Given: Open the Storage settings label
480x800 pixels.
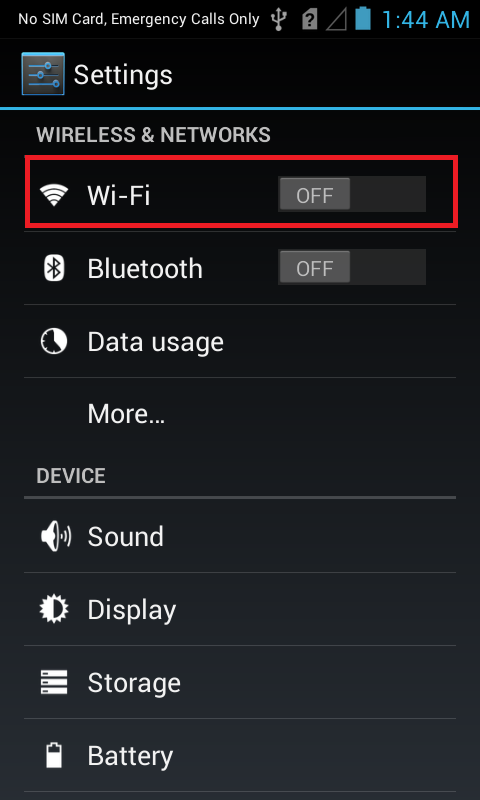Looking at the screenshot, I should coord(134,683).
